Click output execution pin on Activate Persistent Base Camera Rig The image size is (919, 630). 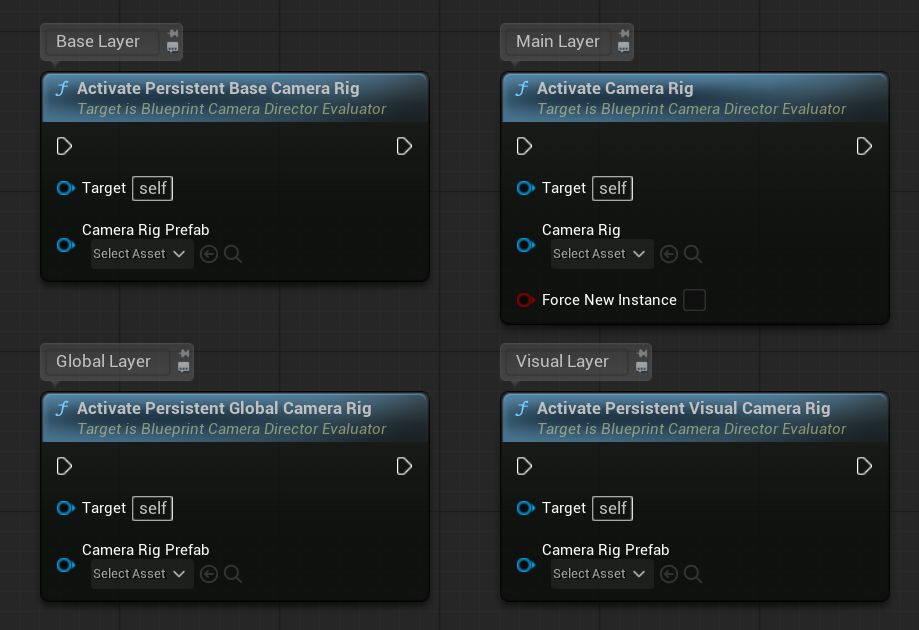click(404, 147)
